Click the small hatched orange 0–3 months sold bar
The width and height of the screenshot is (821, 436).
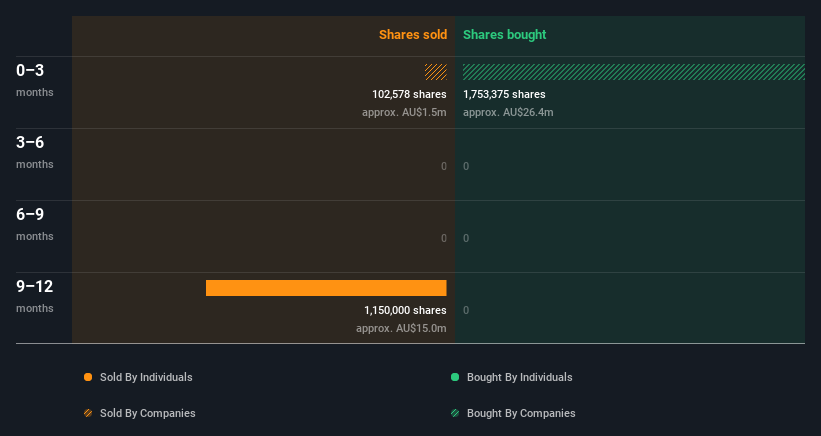pos(436,72)
